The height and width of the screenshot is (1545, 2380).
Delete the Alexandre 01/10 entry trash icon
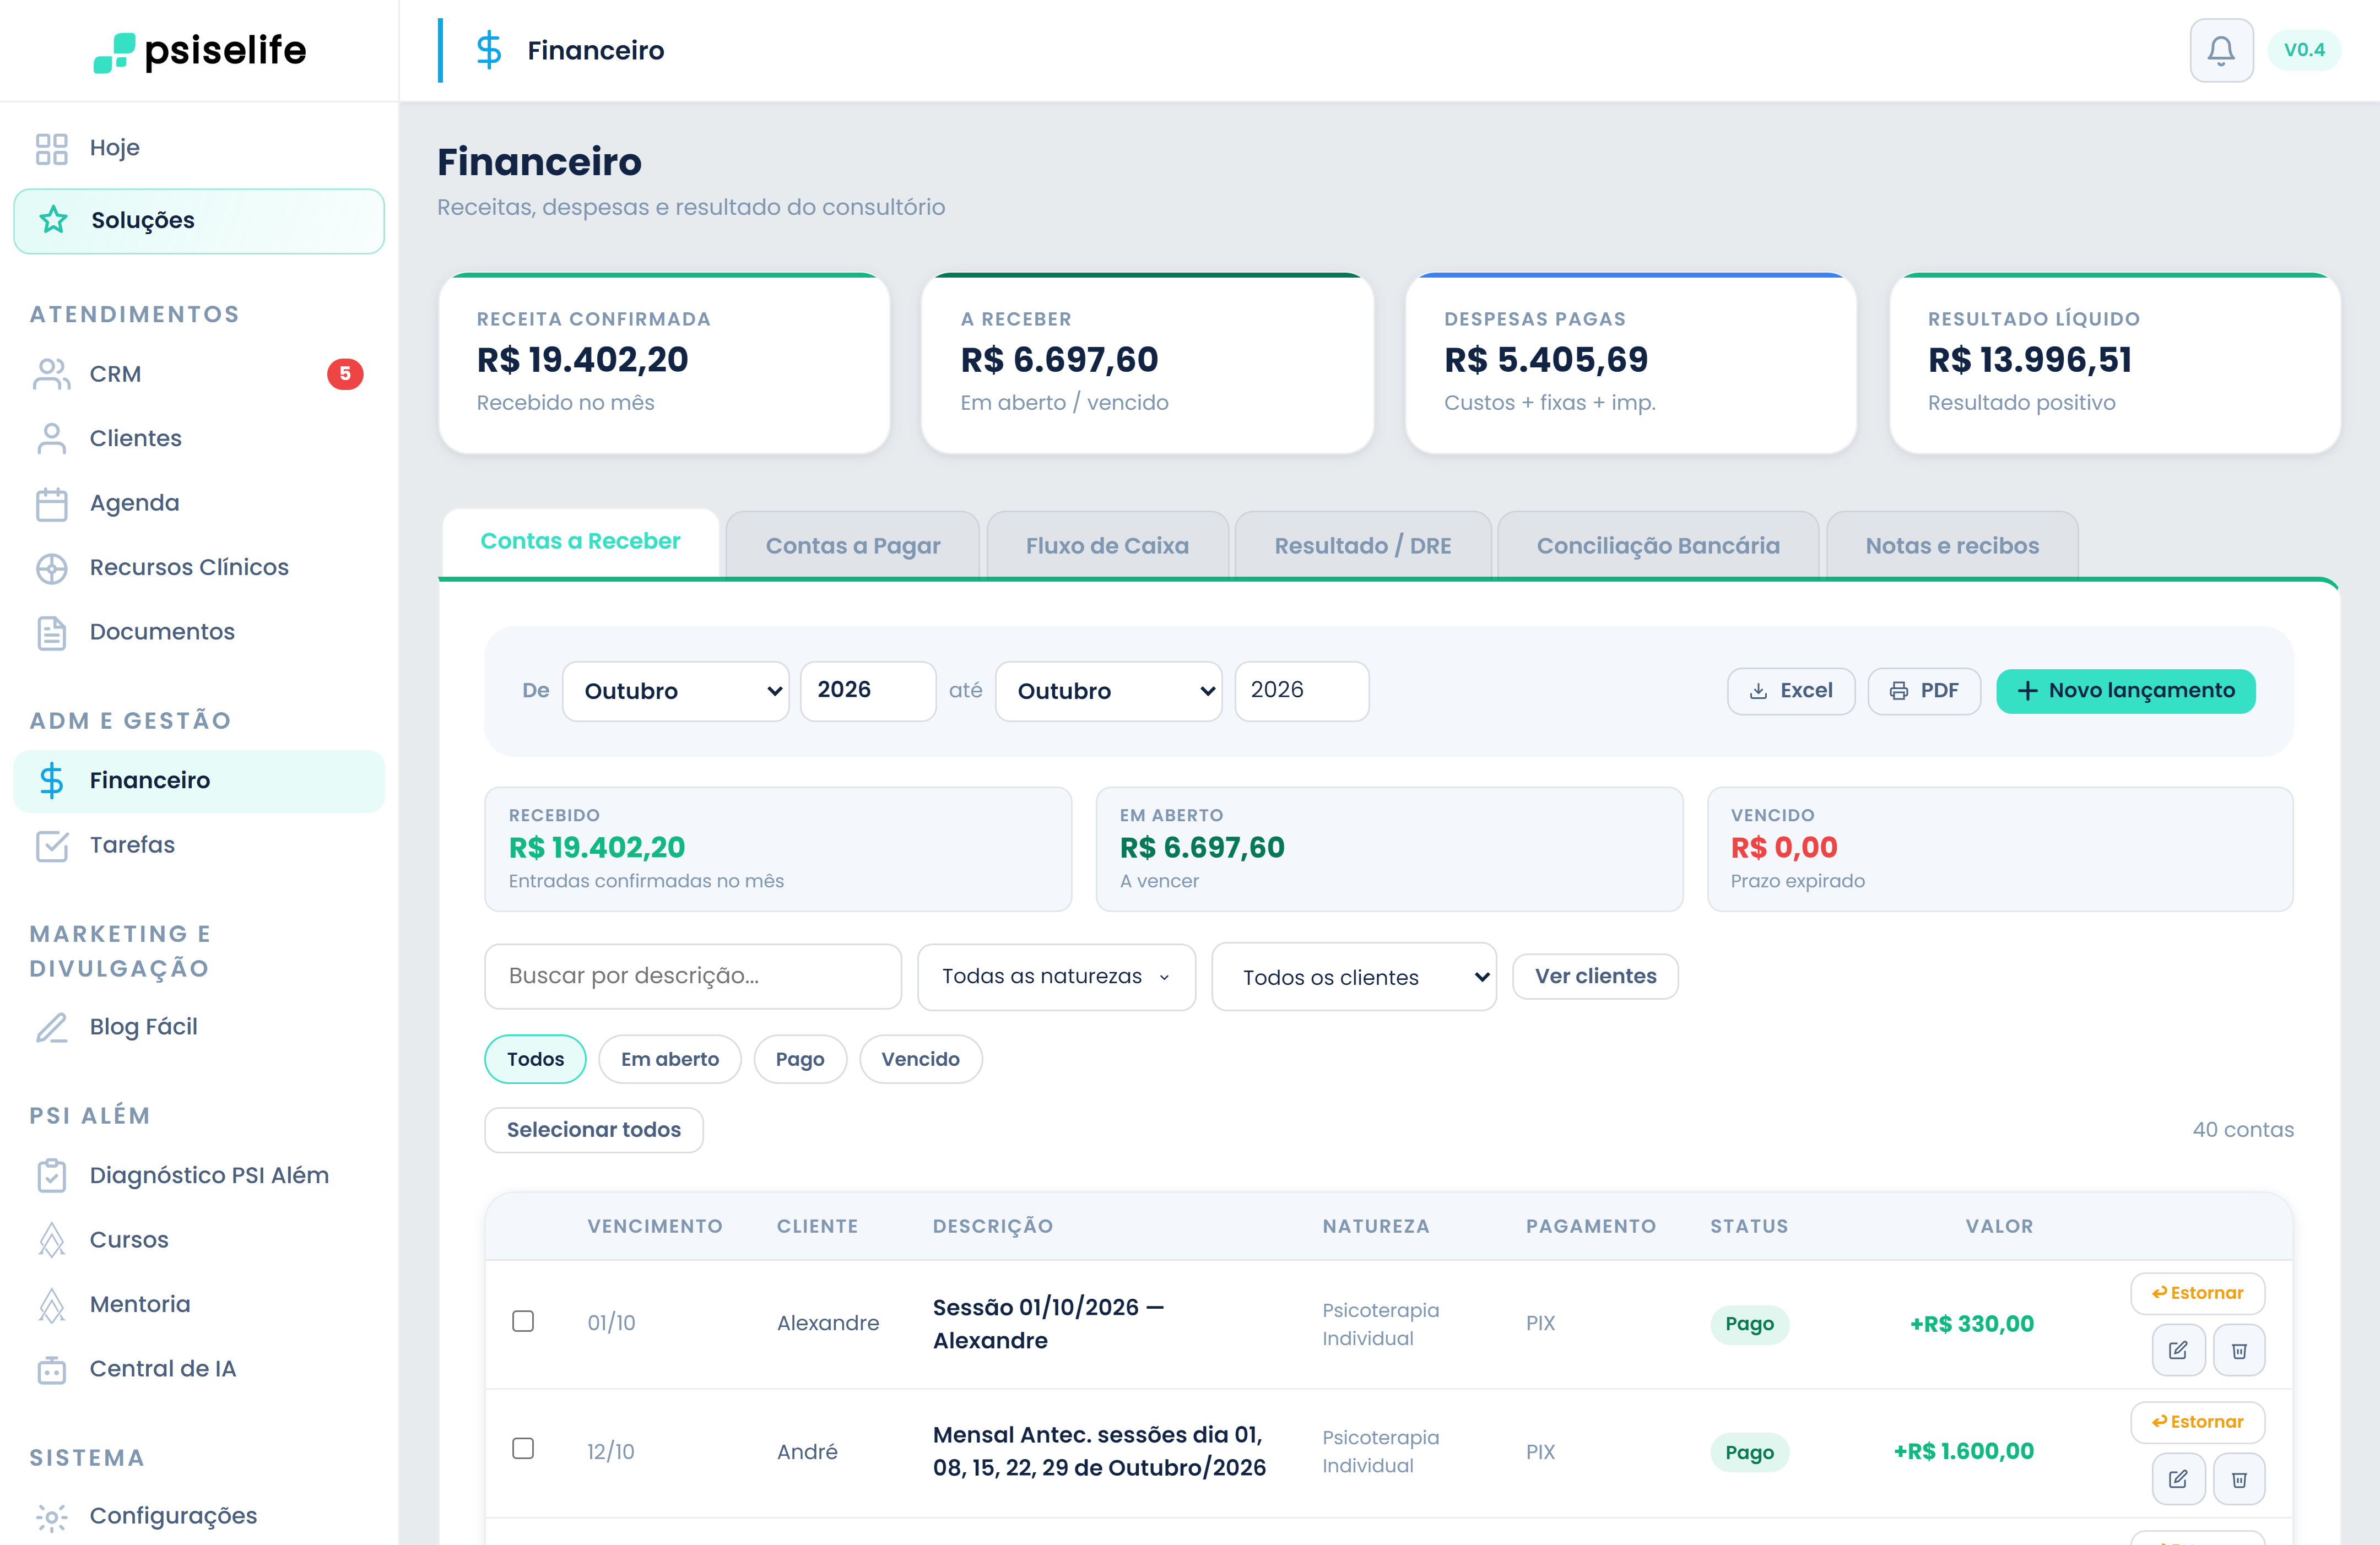pyautogui.click(x=2239, y=1350)
